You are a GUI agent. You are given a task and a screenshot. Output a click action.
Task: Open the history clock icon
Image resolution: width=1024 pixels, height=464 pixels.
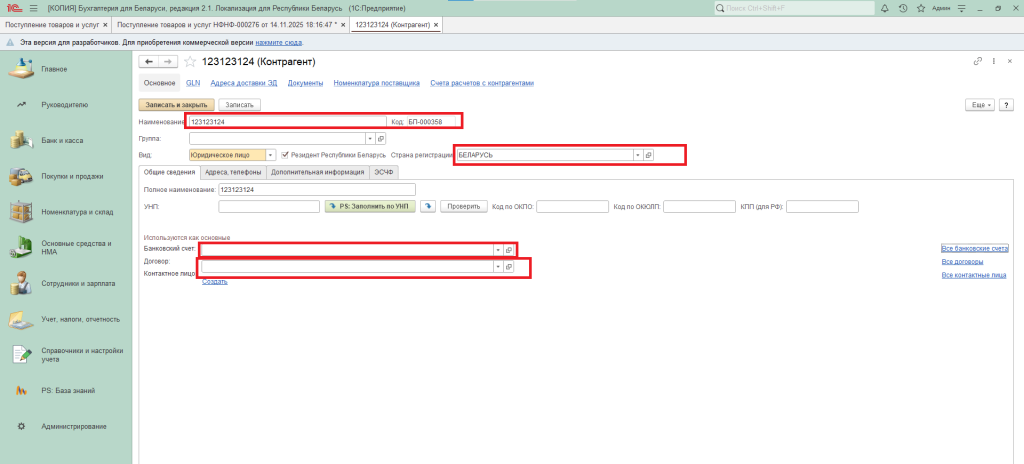point(903,8)
